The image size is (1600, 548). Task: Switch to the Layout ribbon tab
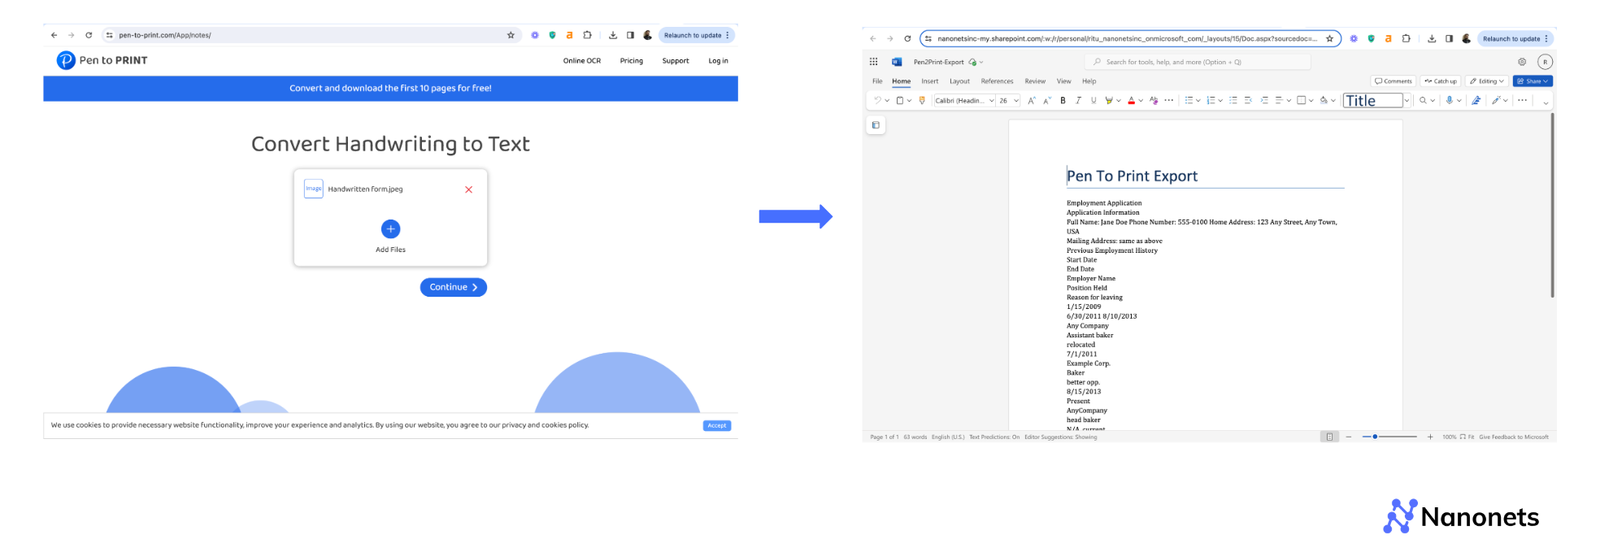959,81
